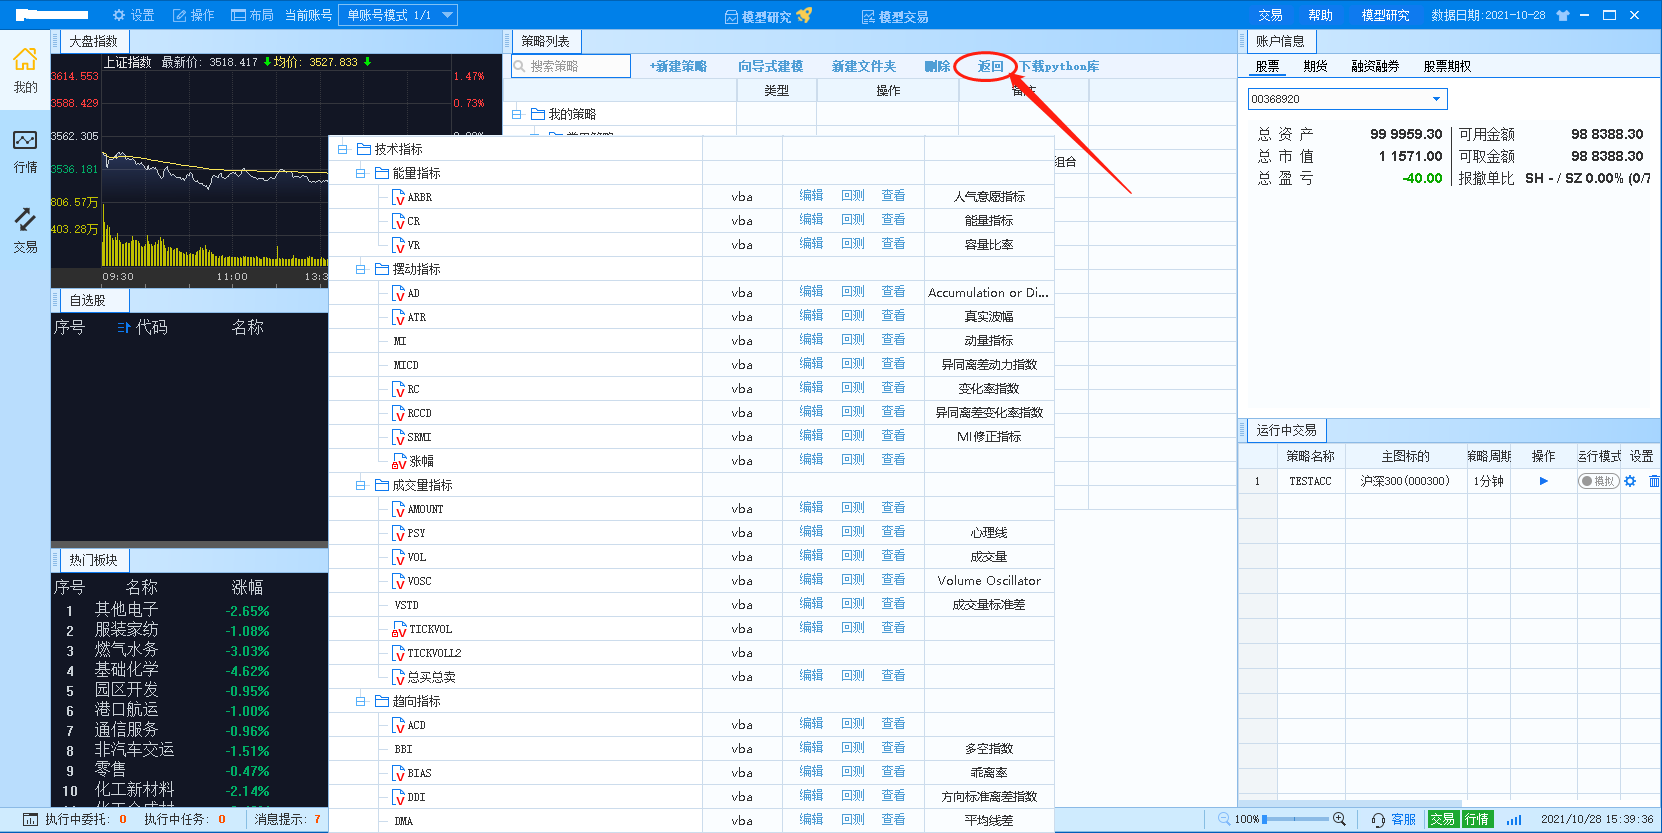The width and height of the screenshot is (1662, 833).
Task: Open the 操作 item in top bar
Action: [x=193, y=15]
